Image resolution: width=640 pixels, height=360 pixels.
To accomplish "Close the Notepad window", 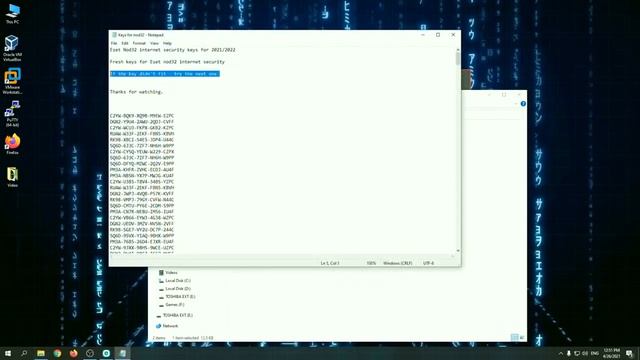I will point(453,35).
